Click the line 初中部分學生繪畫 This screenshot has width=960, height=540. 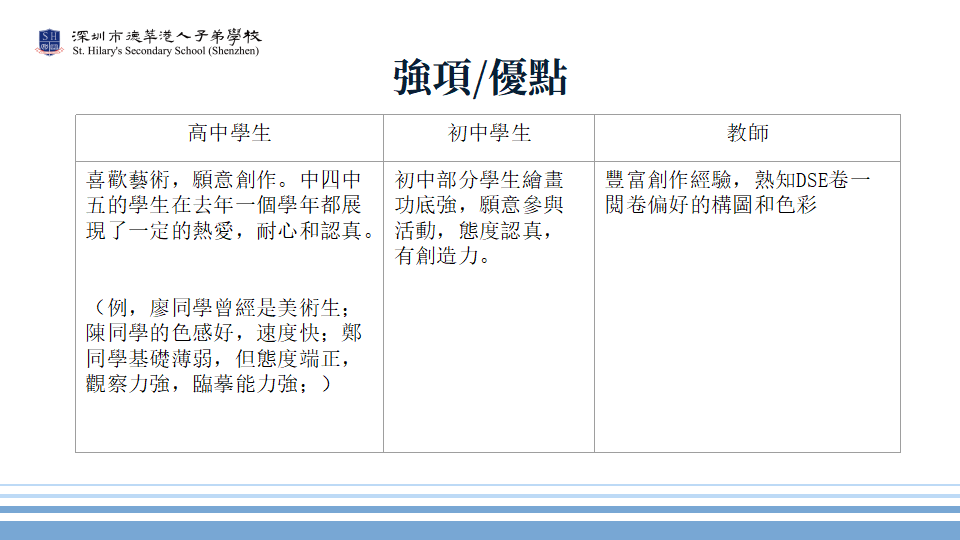tap(479, 181)
